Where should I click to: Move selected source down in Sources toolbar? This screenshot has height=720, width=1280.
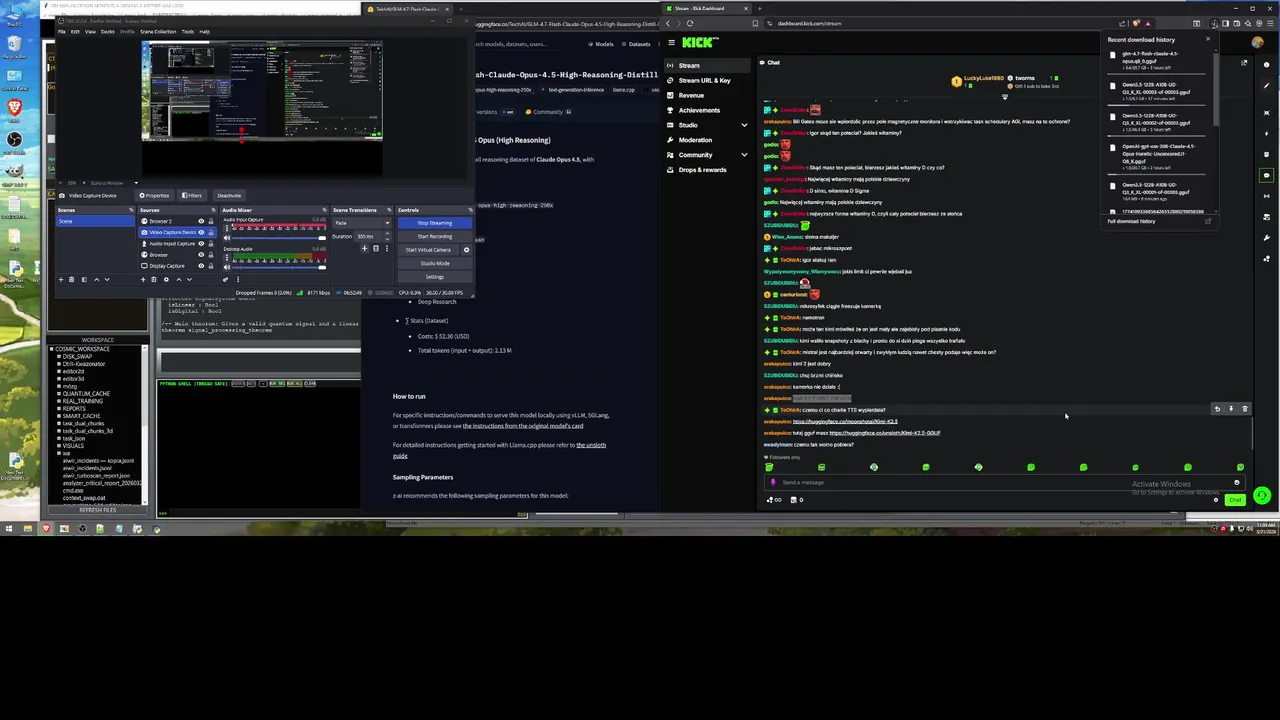pyautogui.click(x=189, y=280)
